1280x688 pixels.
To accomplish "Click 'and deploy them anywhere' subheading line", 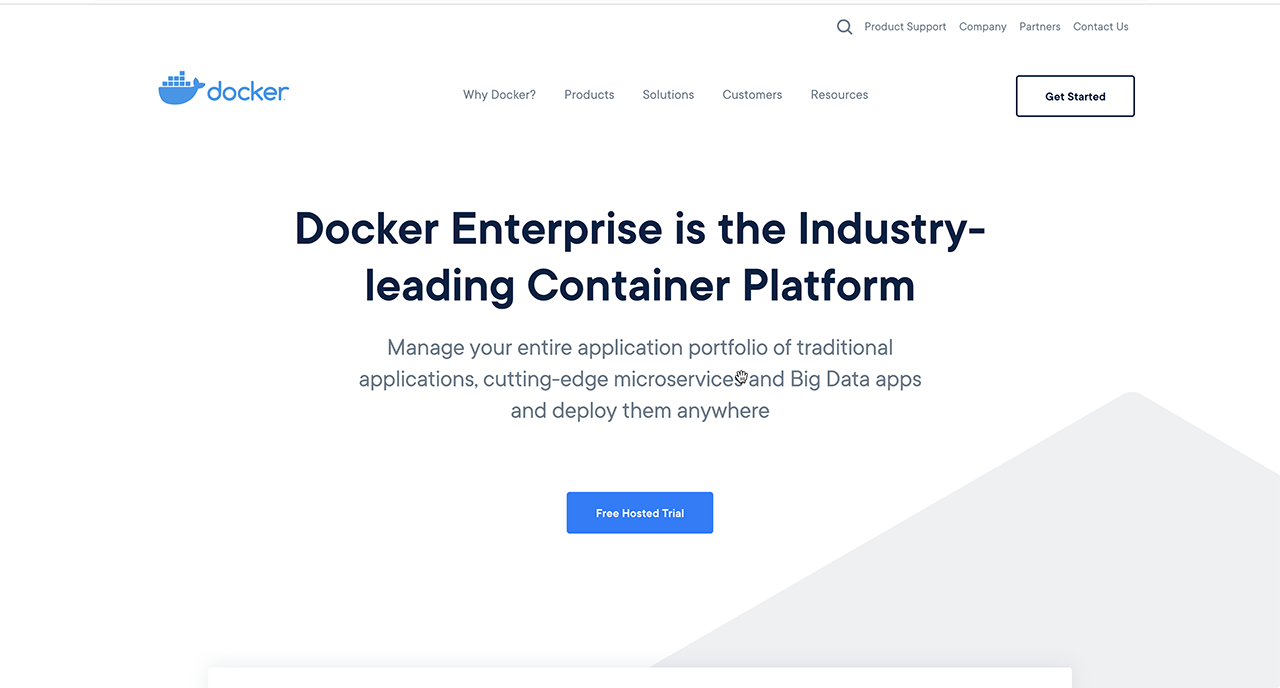I will [x=640, y=411].
